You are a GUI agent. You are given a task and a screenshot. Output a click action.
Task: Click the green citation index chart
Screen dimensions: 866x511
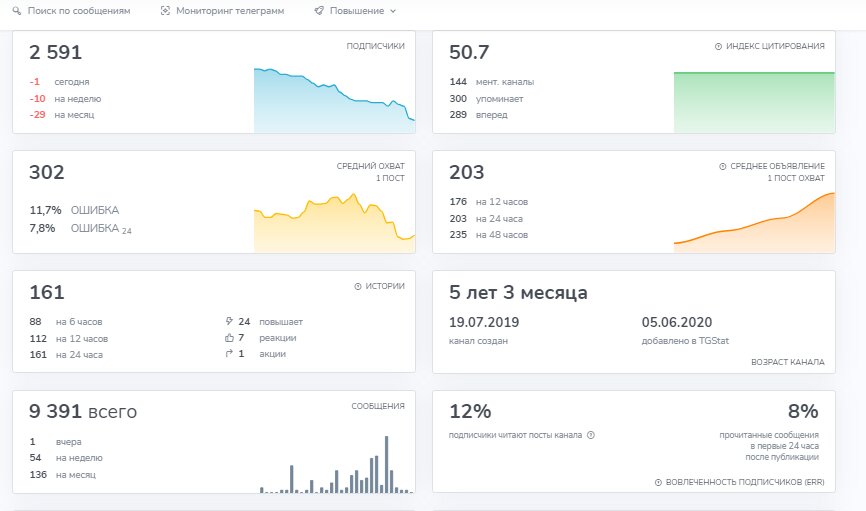[754, 102]
